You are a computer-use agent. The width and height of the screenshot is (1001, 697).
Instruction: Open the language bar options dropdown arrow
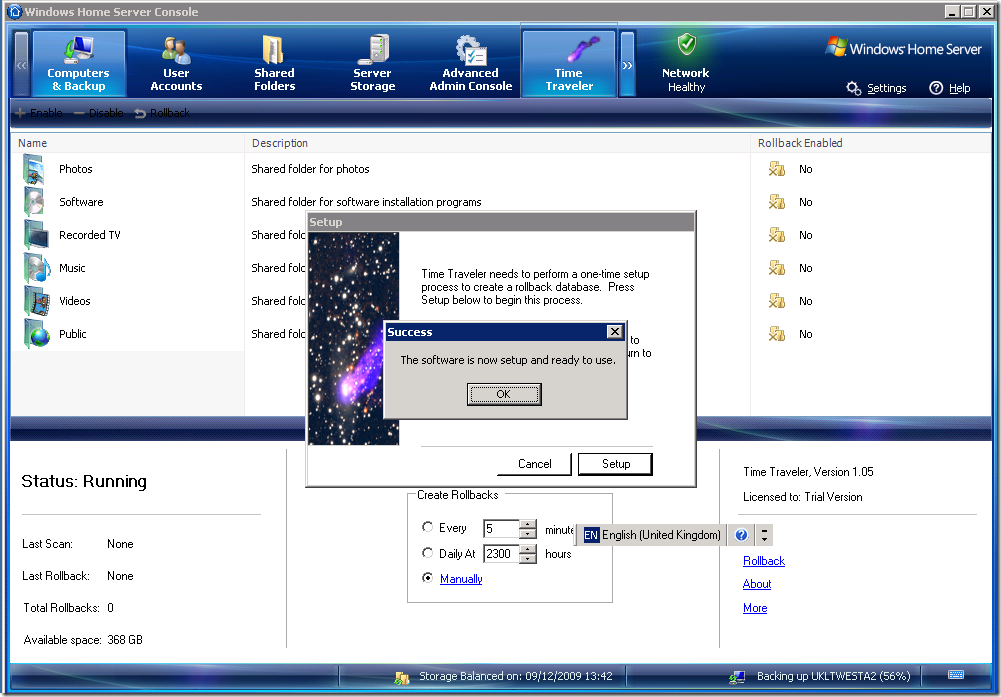point(764,535)
